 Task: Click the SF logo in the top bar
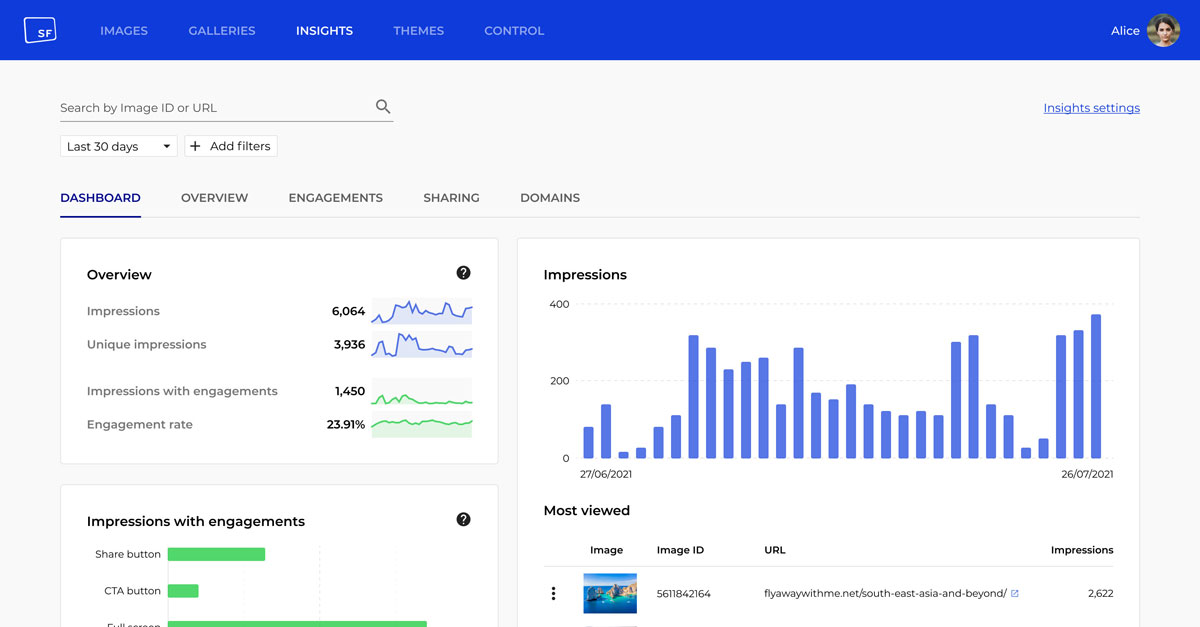40,30
